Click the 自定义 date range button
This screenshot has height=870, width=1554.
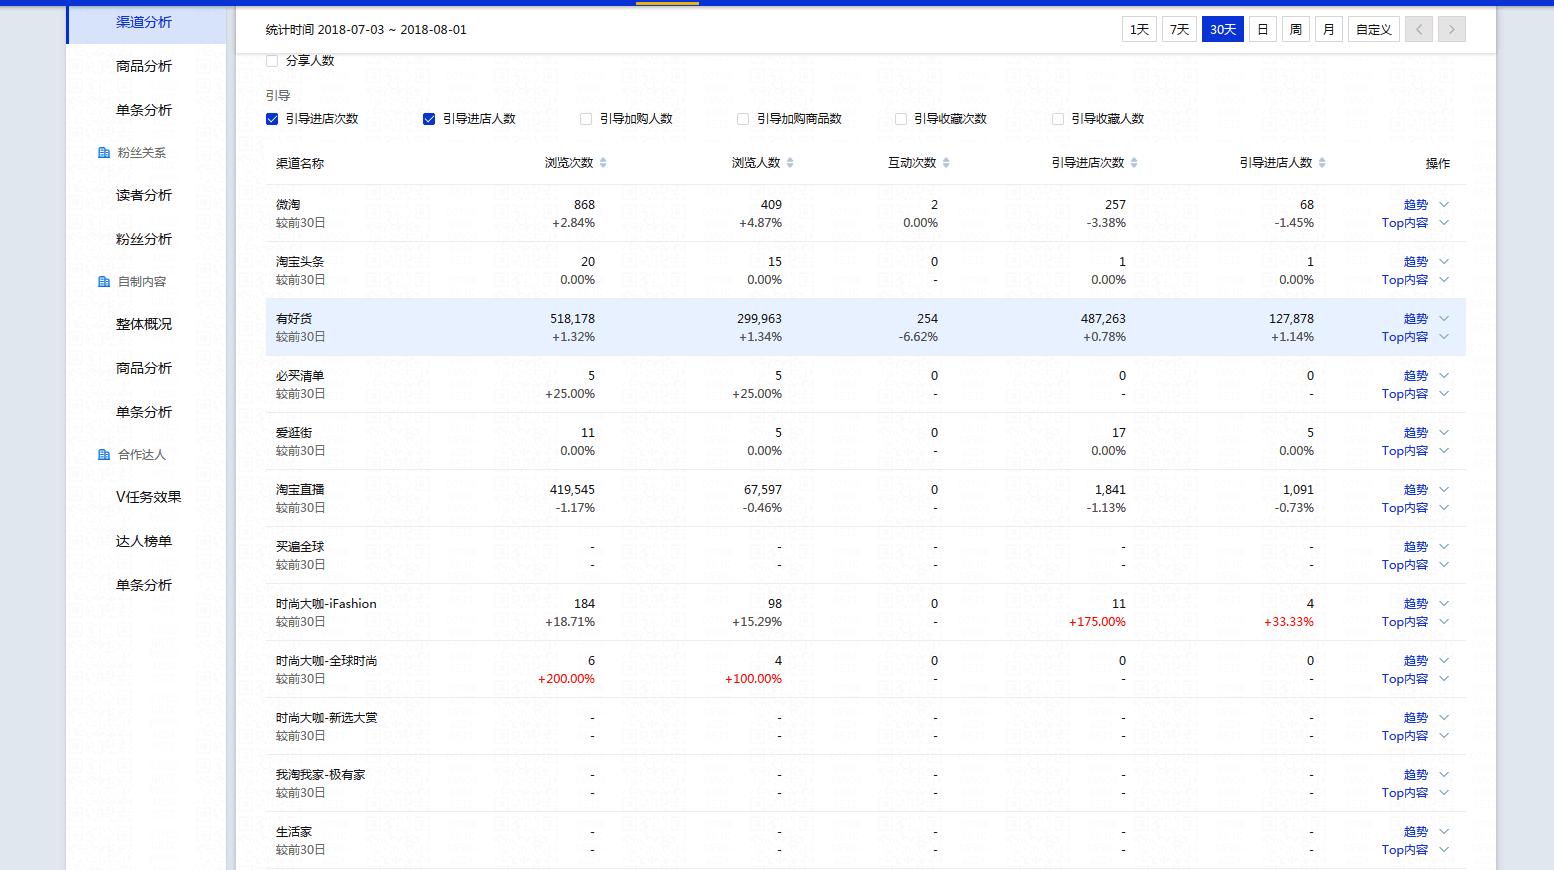(x=1373, y=30)
